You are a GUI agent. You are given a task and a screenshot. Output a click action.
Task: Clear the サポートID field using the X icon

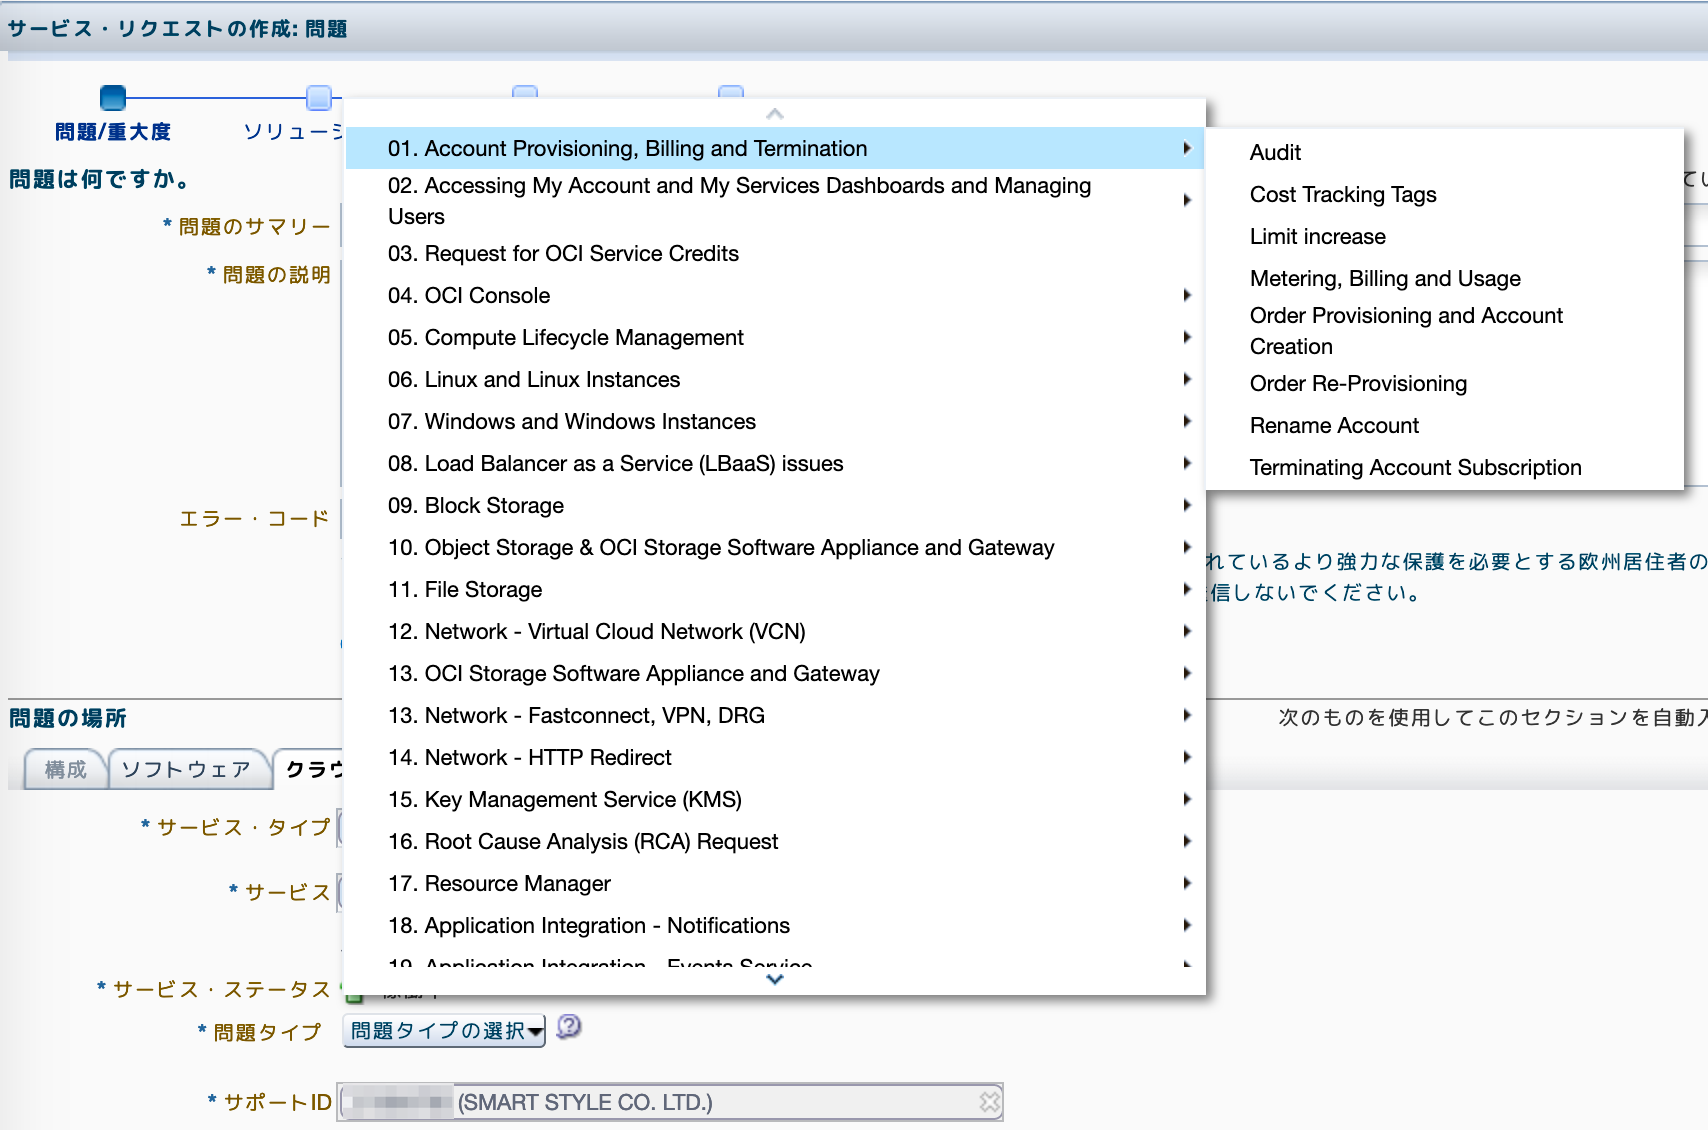(989, 1102)
